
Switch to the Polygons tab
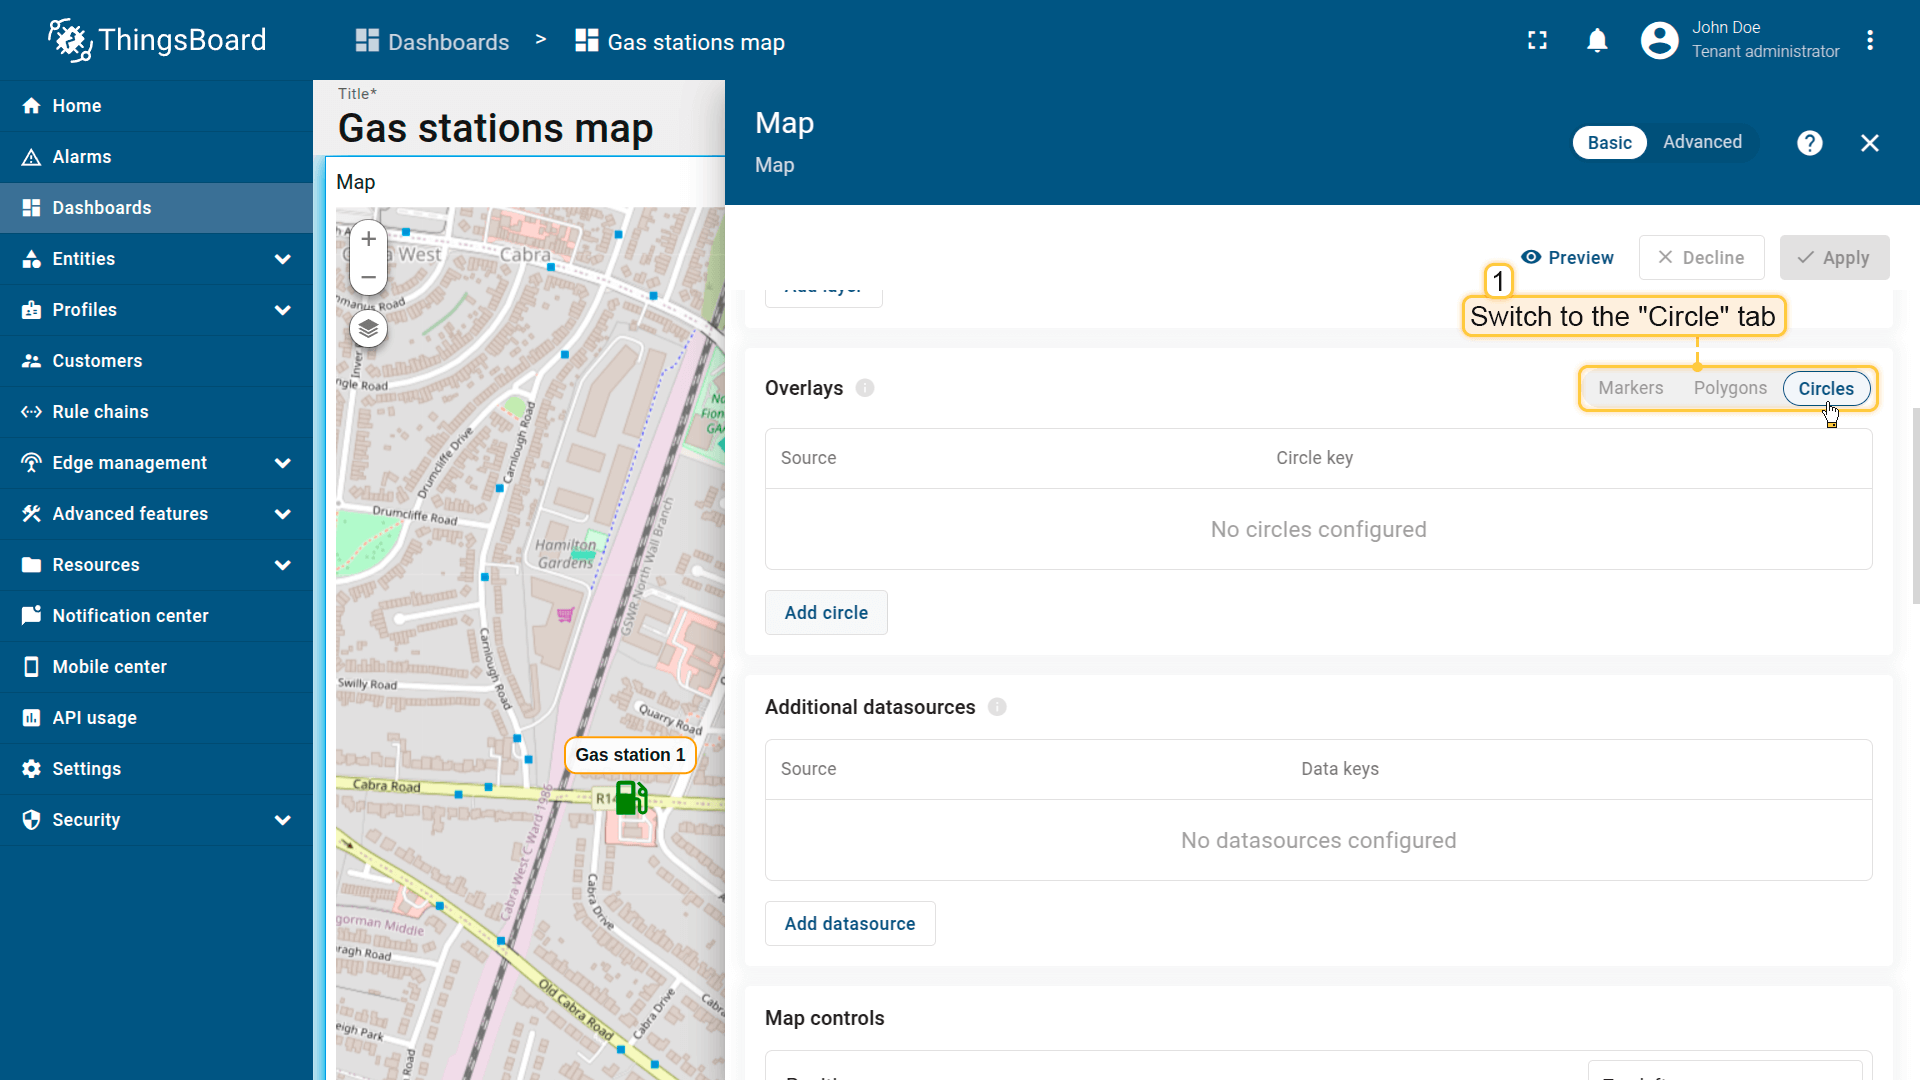pyautogui.click(x=1729, y=388)
